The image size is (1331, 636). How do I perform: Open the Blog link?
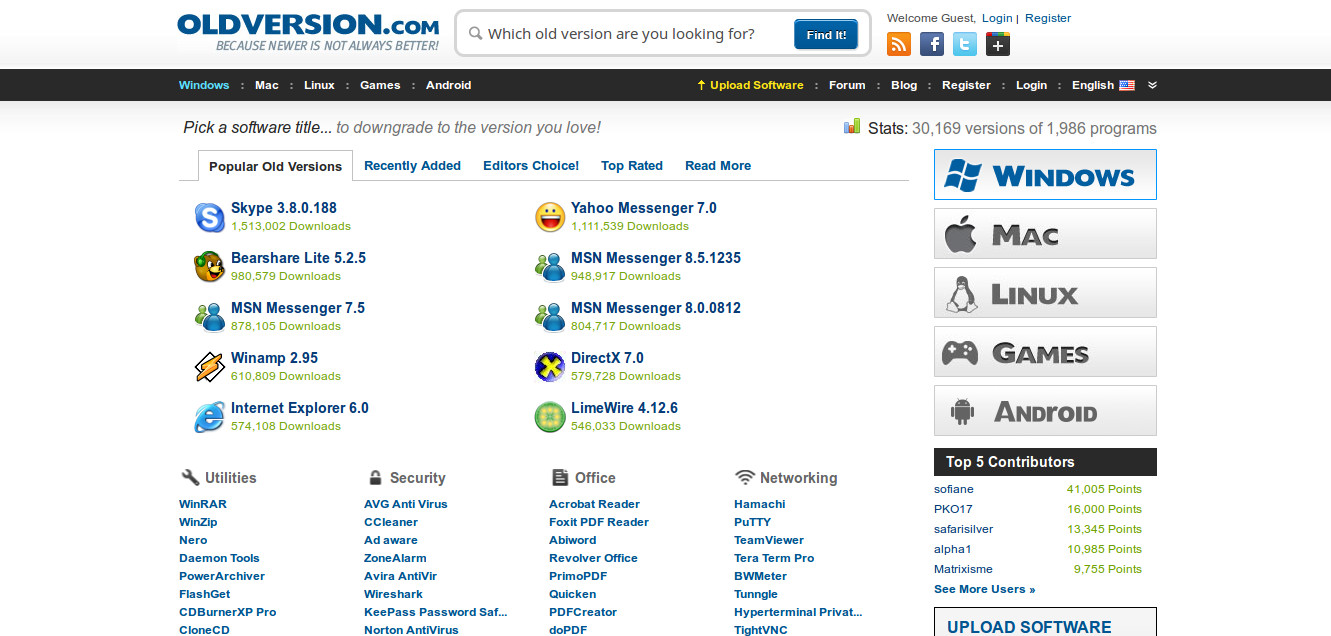(x=904, y=85)
